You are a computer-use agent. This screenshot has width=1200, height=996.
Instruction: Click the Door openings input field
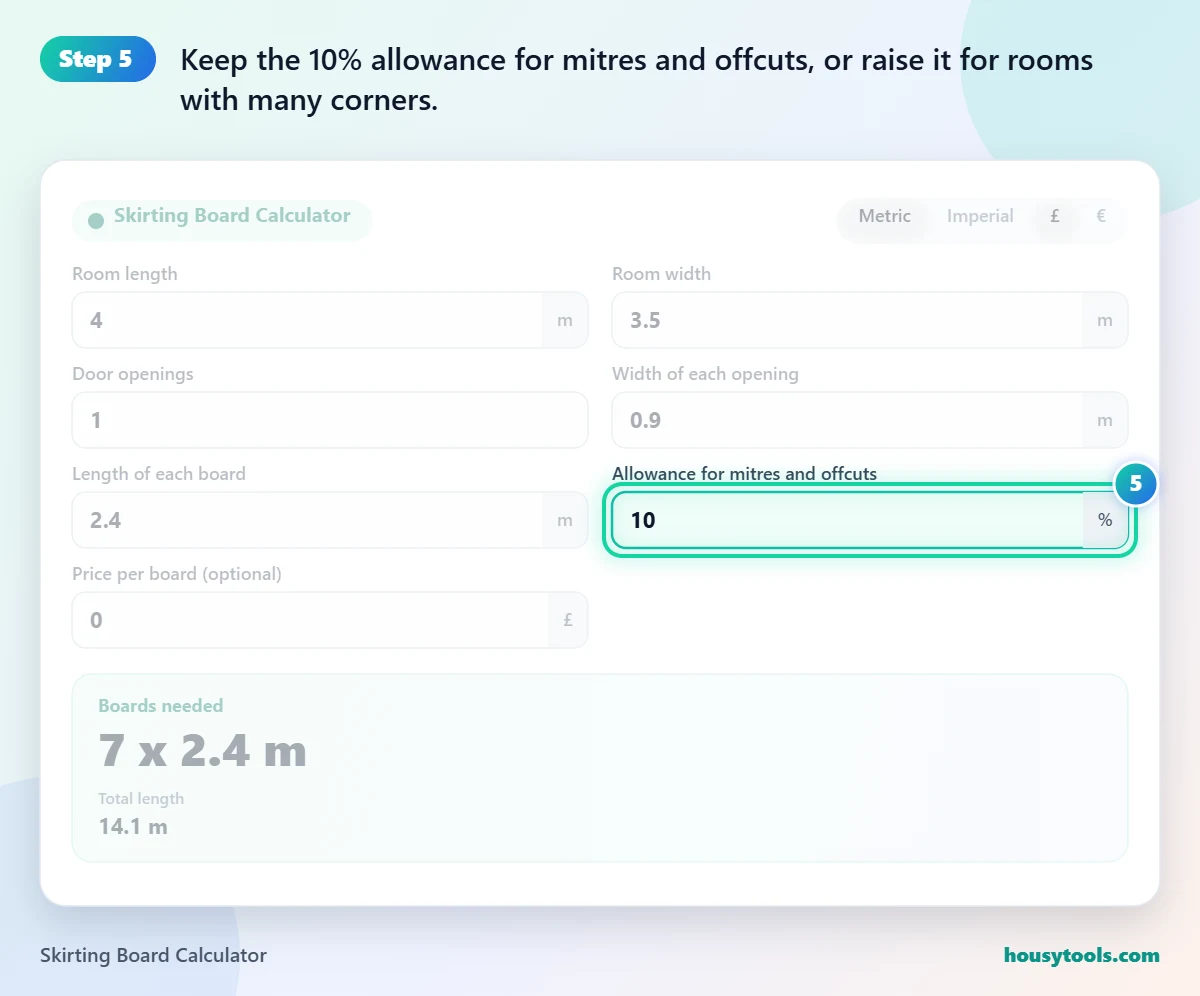pos(330,420)
